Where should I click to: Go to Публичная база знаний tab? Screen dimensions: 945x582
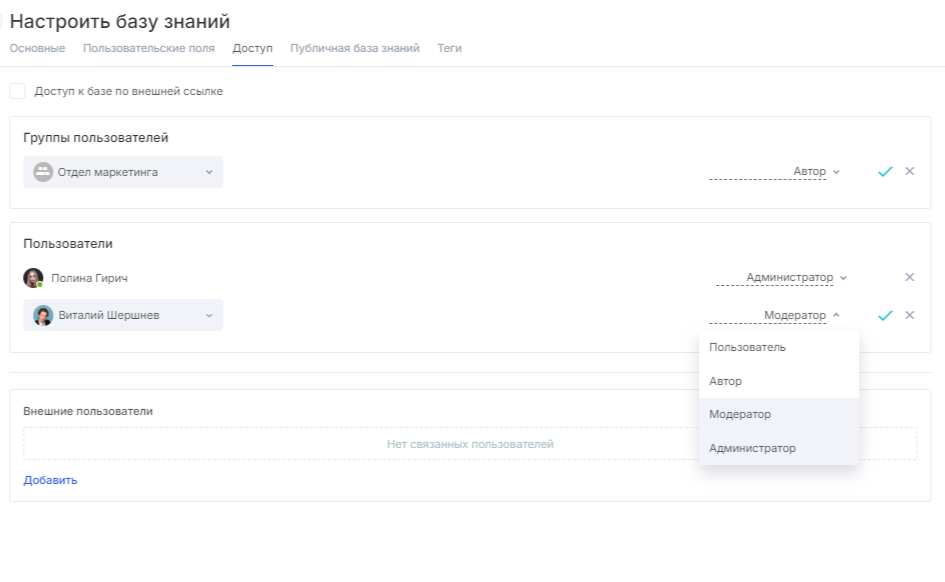pos(354,48)
